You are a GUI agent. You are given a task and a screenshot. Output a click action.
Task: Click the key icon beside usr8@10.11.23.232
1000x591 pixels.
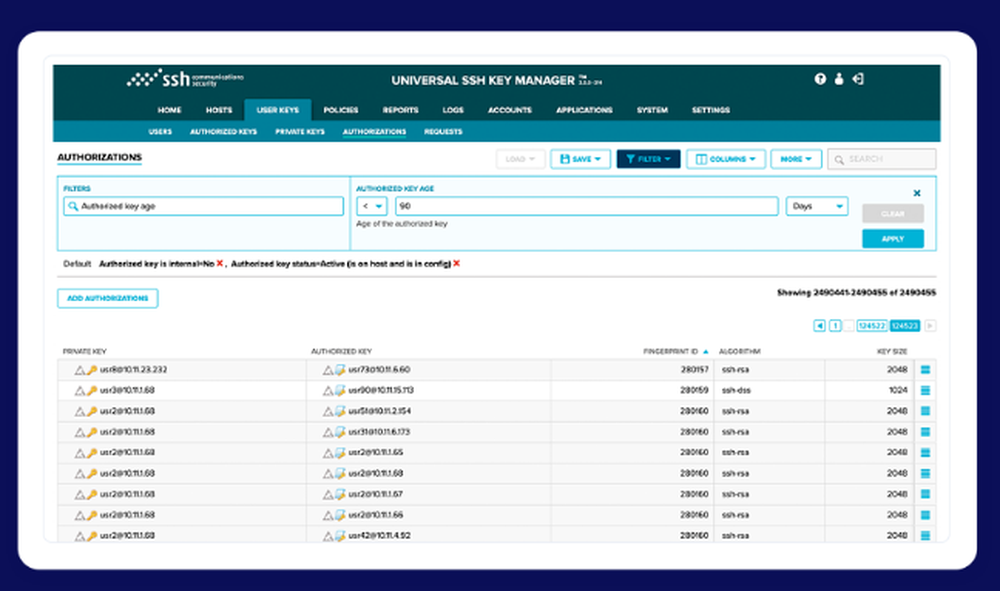(x=92, y=370)
